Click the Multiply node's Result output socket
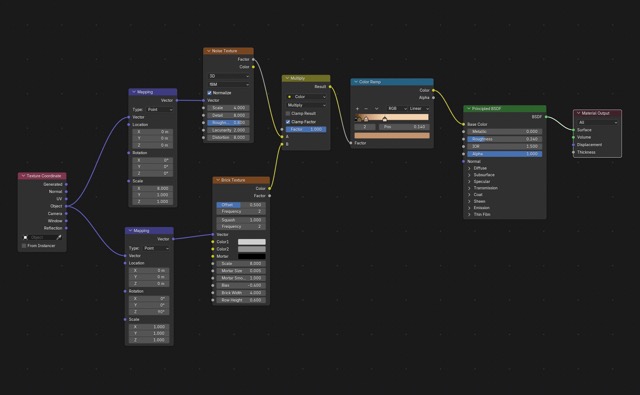The image size is (640, 395). coord(330,87)
